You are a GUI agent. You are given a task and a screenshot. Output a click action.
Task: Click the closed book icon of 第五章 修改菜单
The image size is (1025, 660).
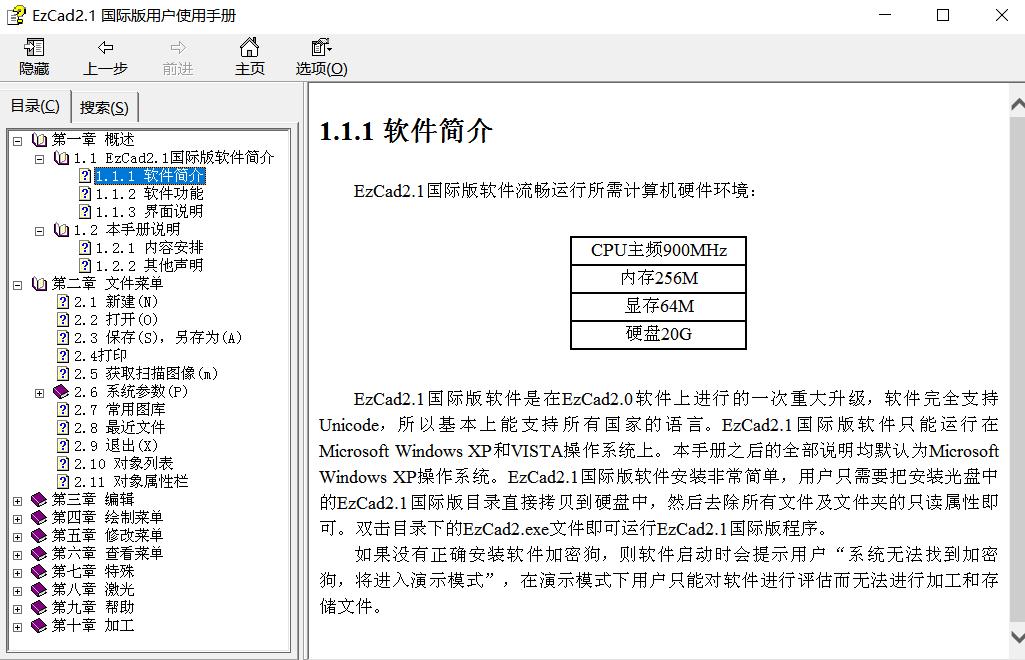[x=39, y=536]
